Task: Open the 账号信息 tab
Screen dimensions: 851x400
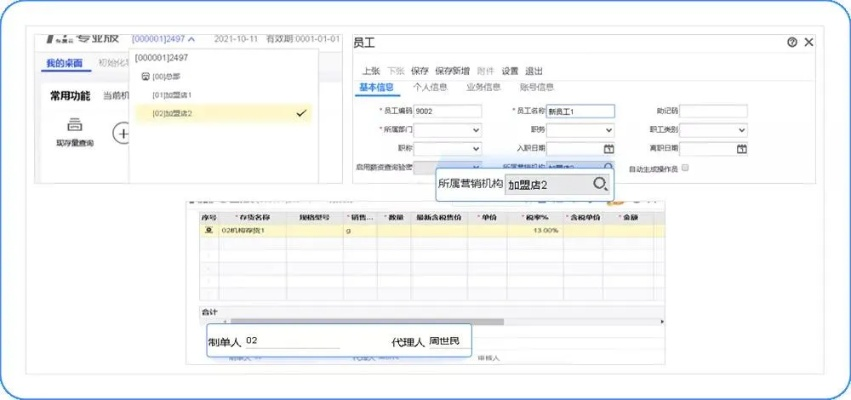Action: pyautogui.click(x=535, y=87)
